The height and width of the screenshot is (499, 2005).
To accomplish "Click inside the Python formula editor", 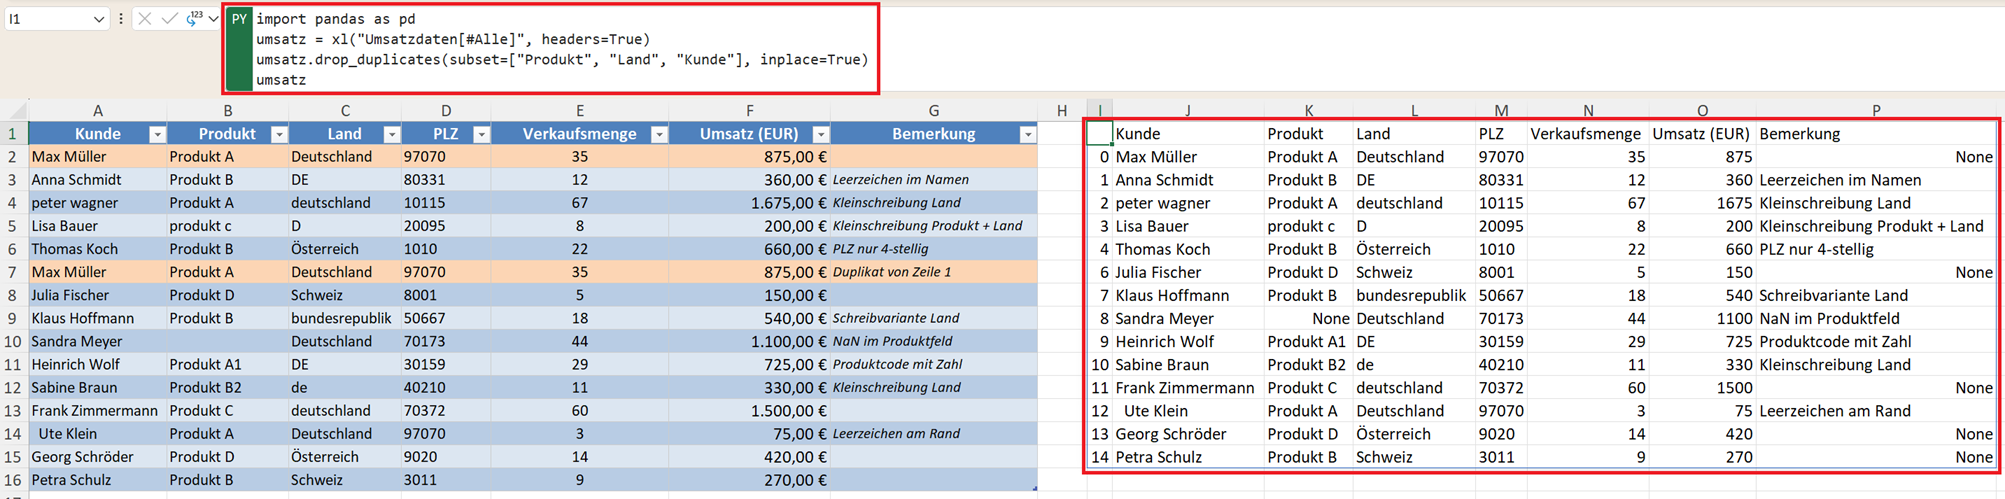I will 560,50.
